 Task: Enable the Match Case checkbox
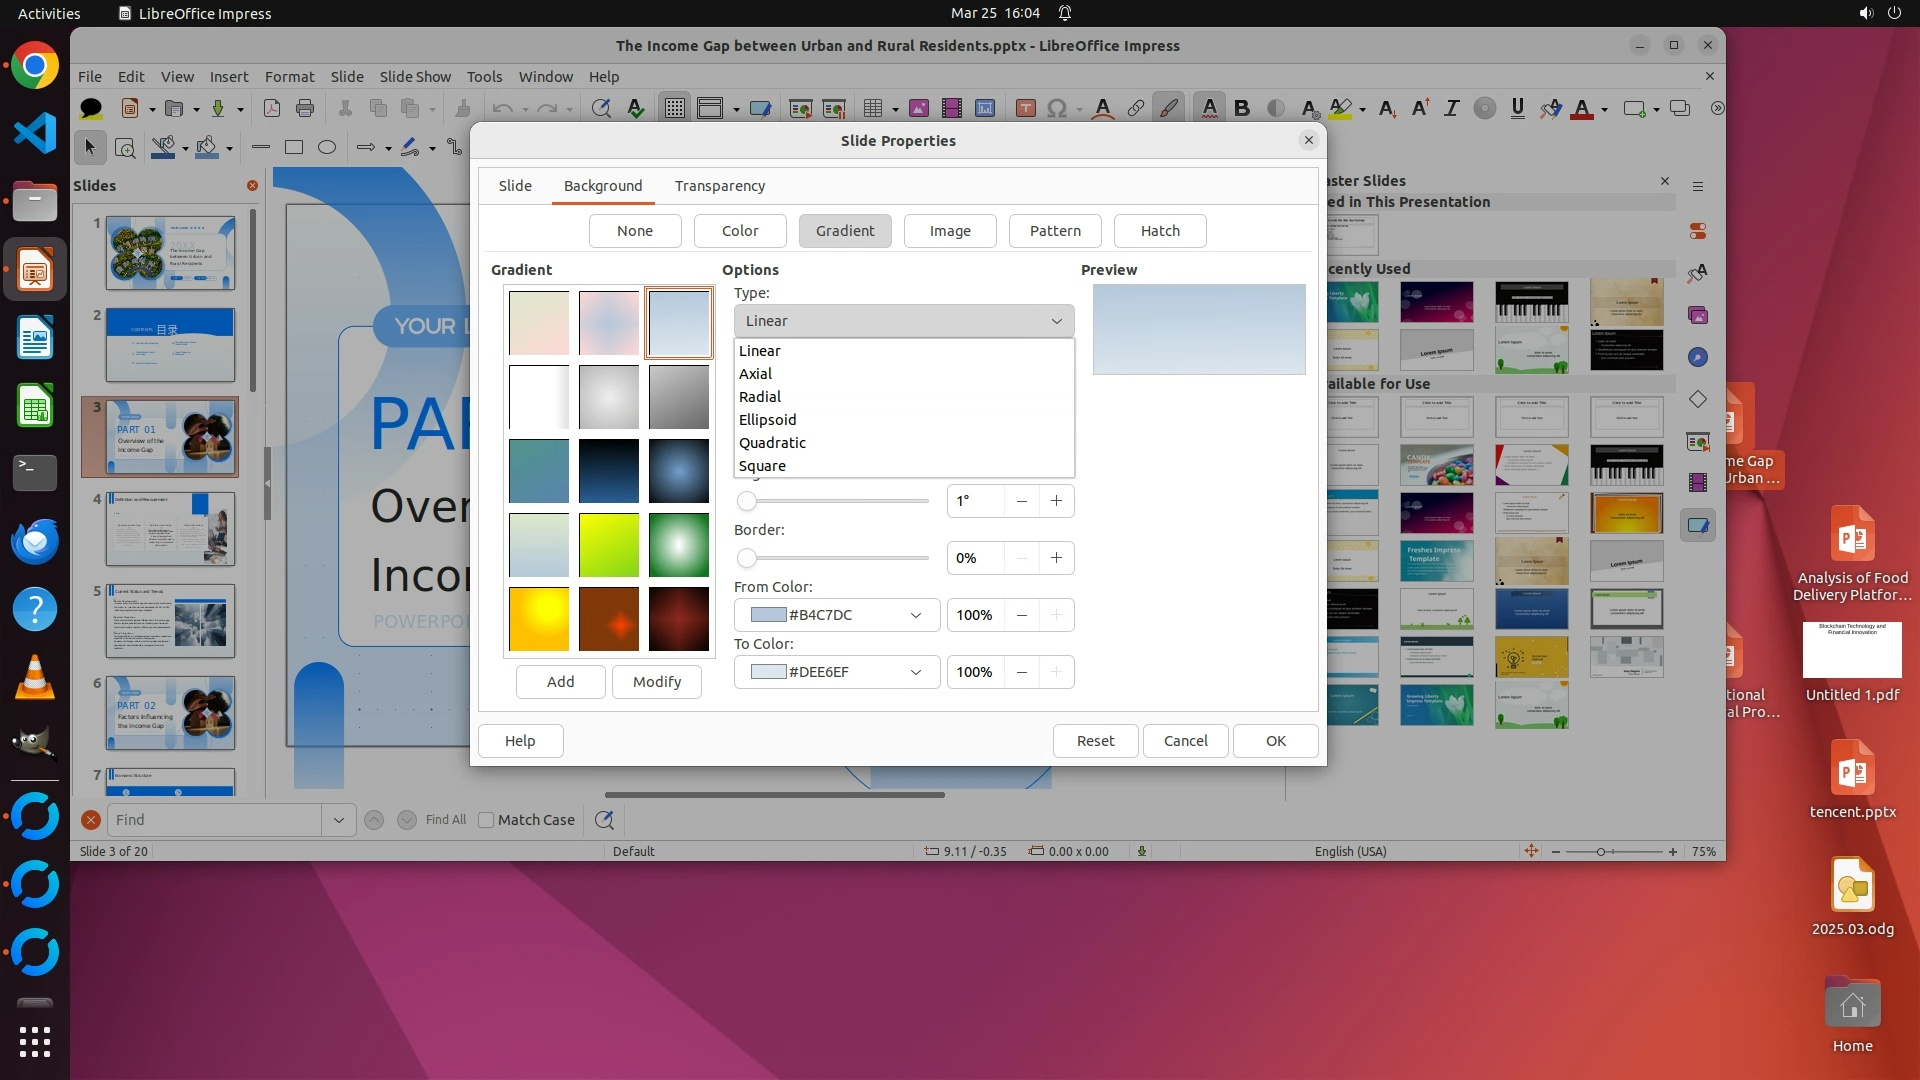[x=487, y=820]
